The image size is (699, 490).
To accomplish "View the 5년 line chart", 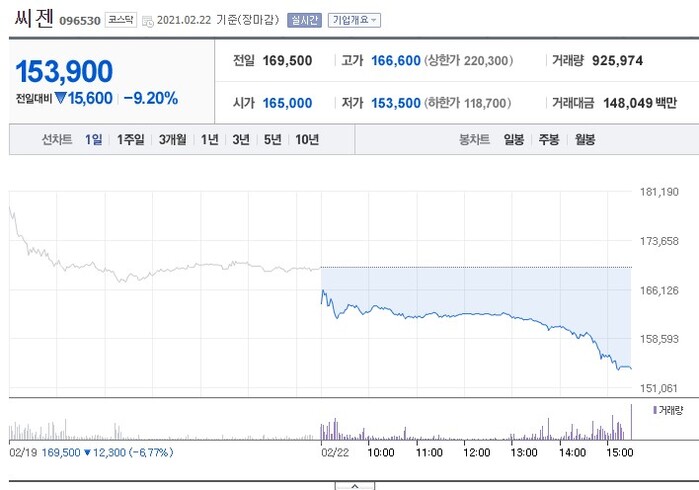I will pyautogui.click(x=272, y=140).
